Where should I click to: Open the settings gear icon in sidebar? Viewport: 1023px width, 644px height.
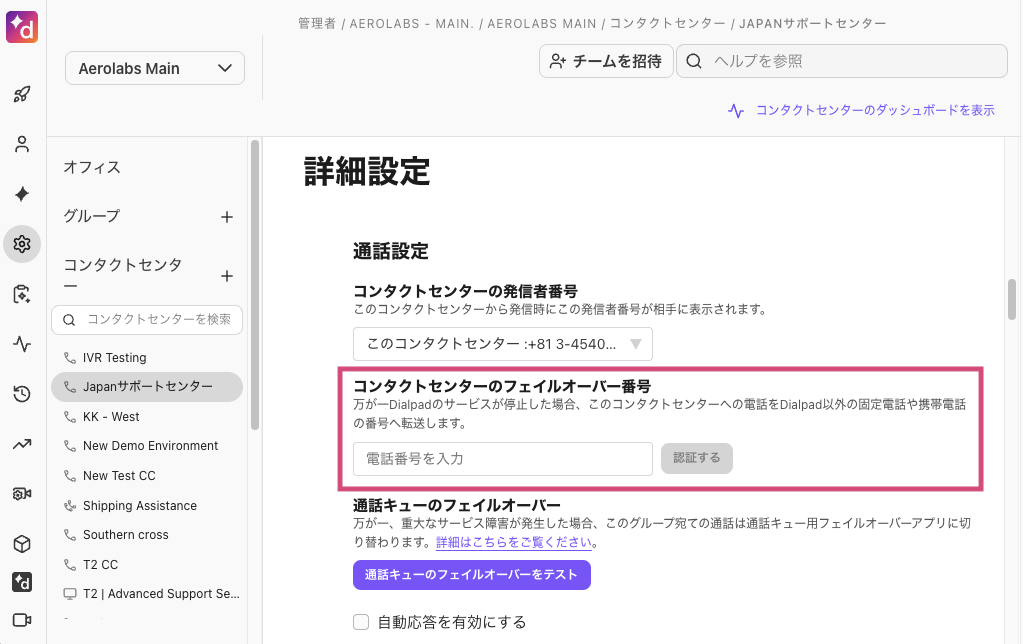coord(22,244)
